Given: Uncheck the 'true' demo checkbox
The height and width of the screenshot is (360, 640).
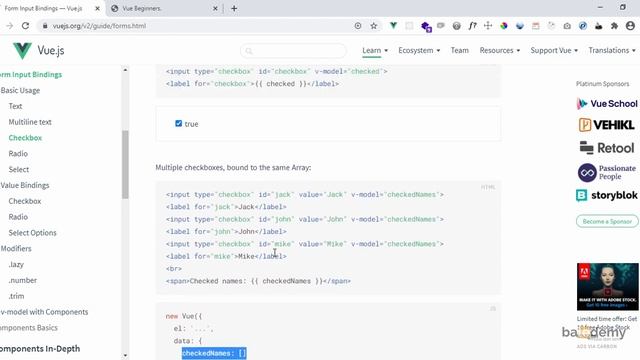Looking at the screenshot, I should (178, 123).
